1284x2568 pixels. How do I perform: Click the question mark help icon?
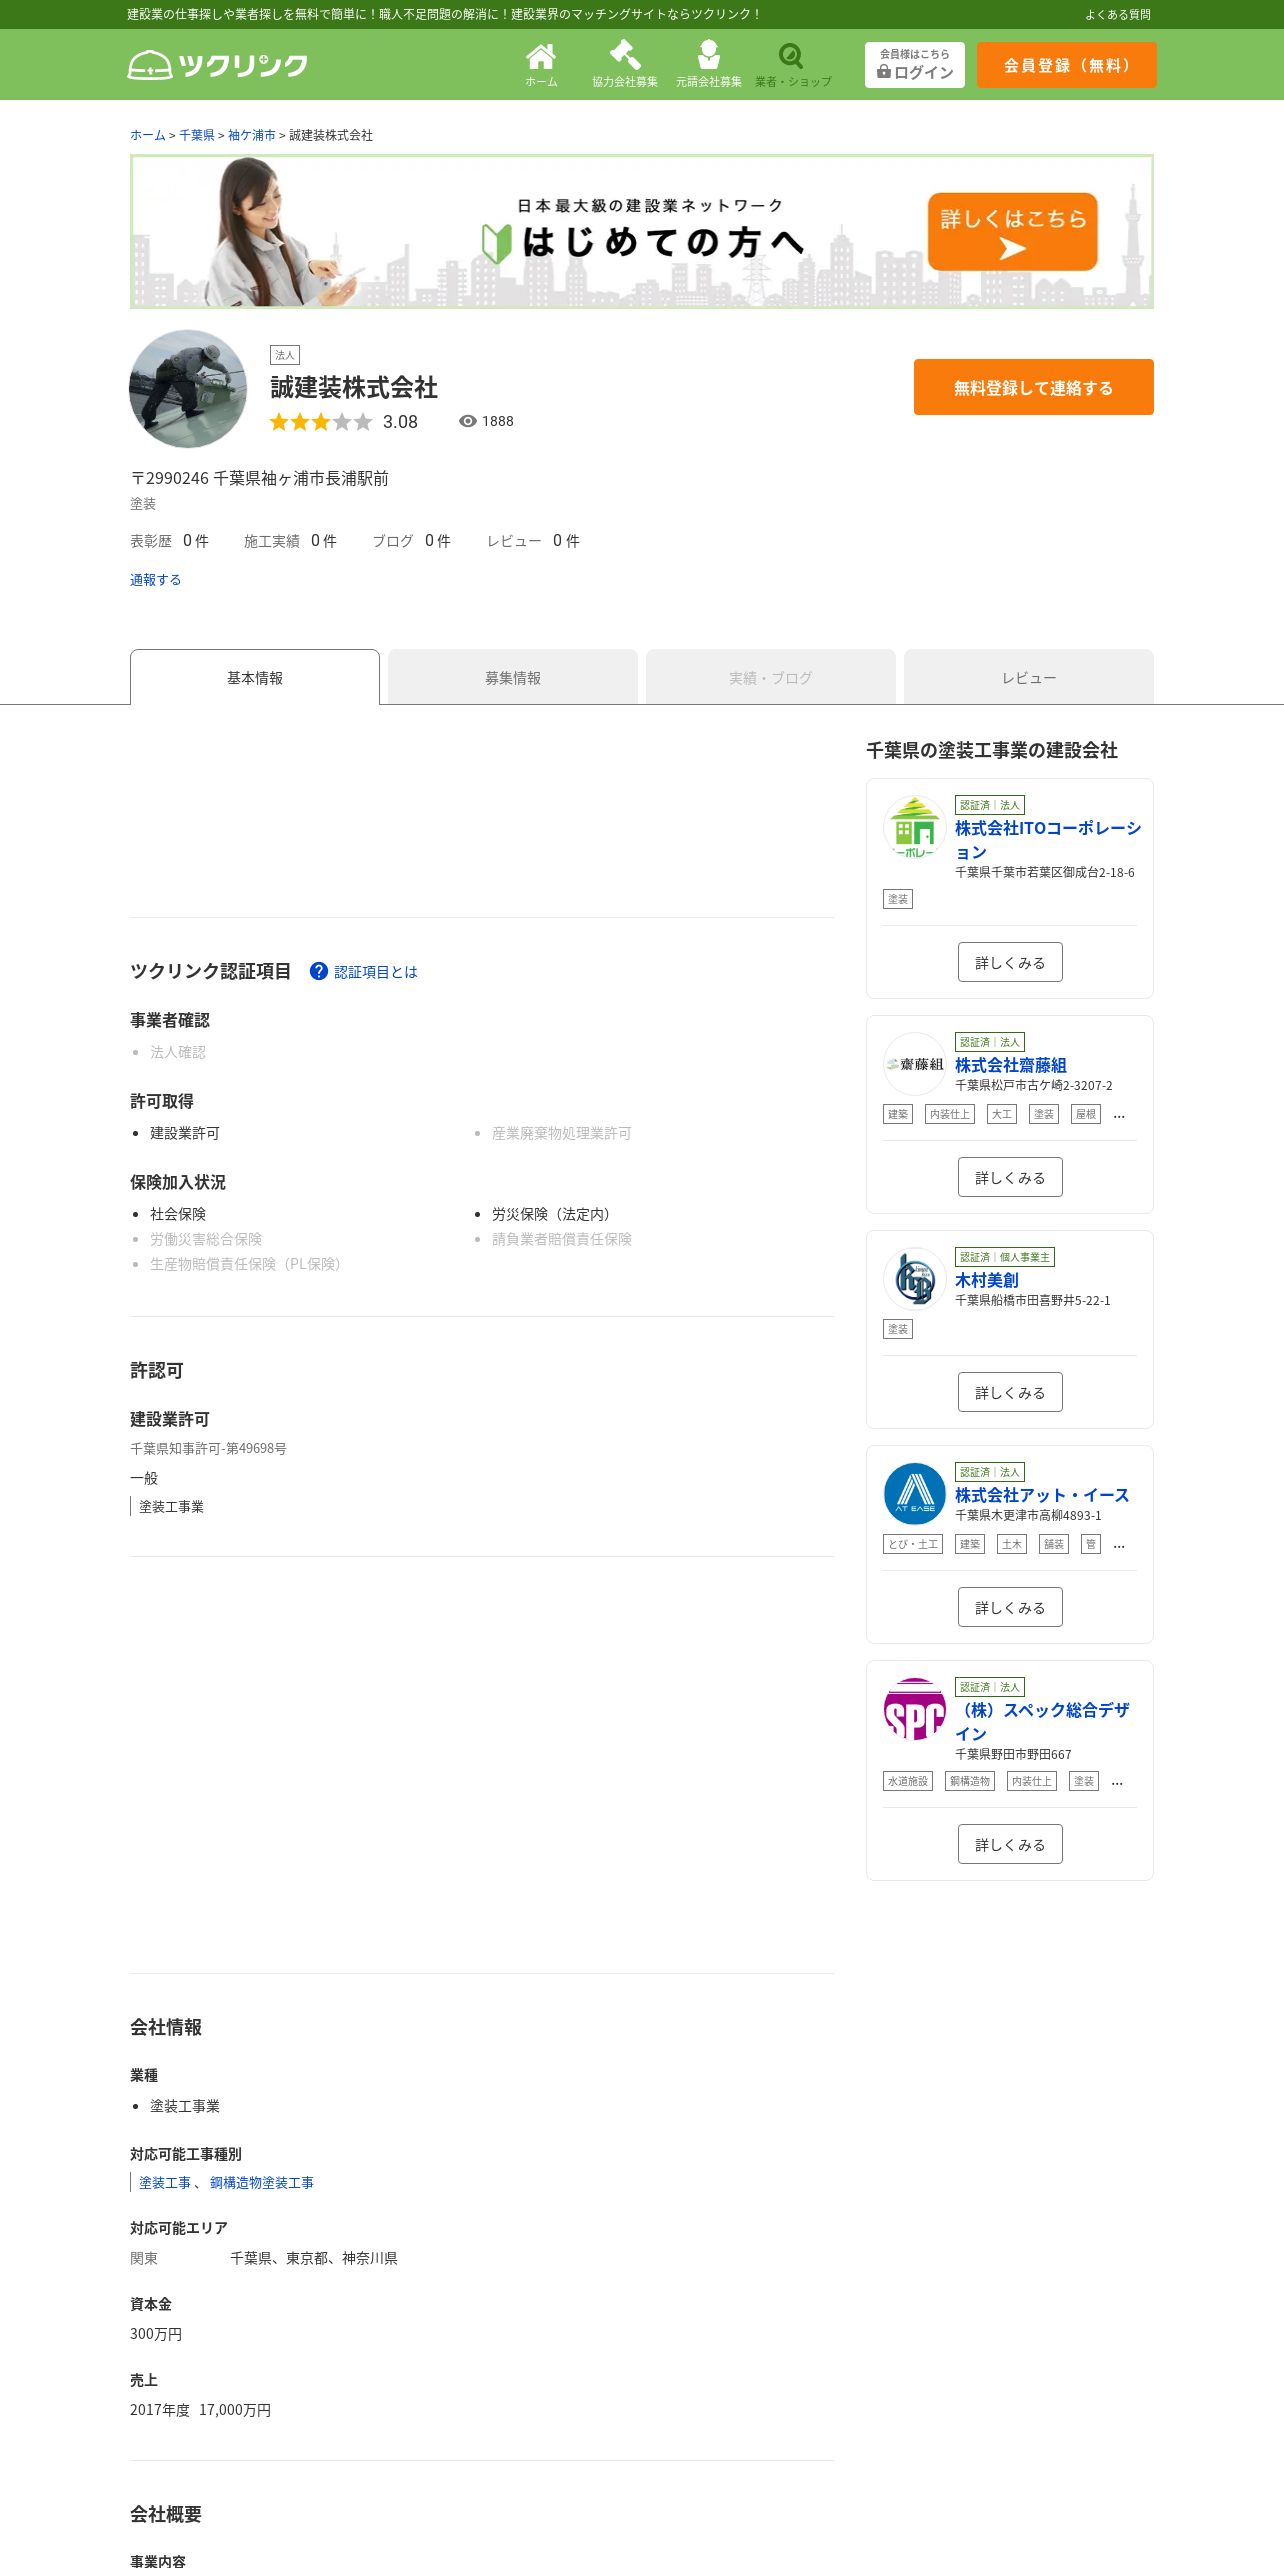click(319, 971)
